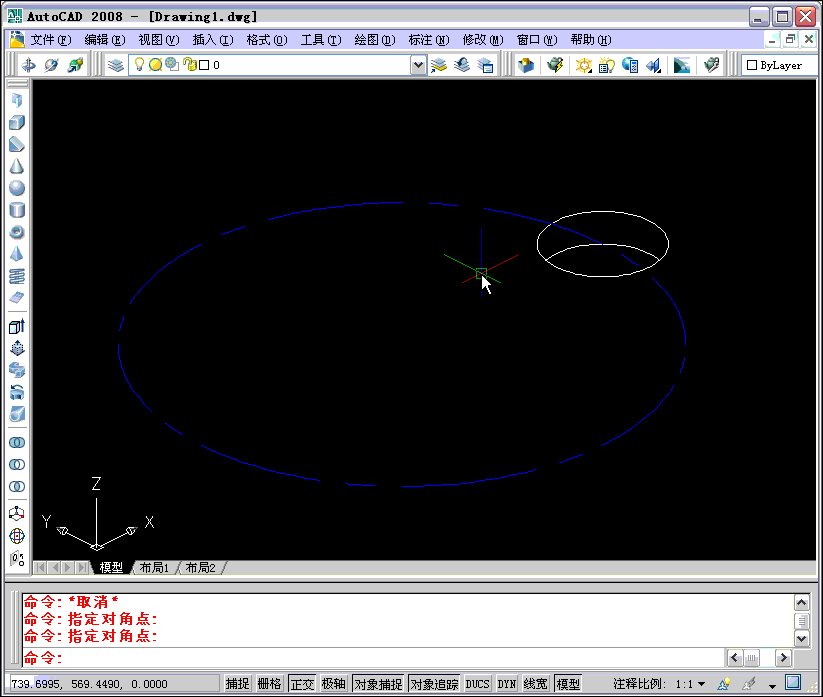Click the 模型 status bar button
This screenshot has width=823, height=697.
[x=568, y=683]
